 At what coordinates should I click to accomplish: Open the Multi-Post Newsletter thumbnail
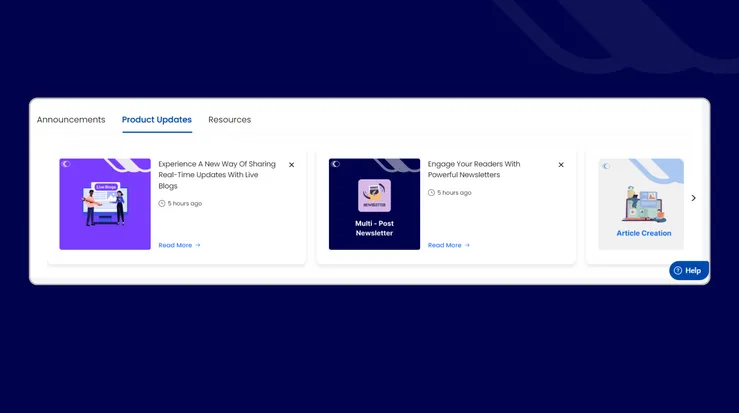coord(374,204)
